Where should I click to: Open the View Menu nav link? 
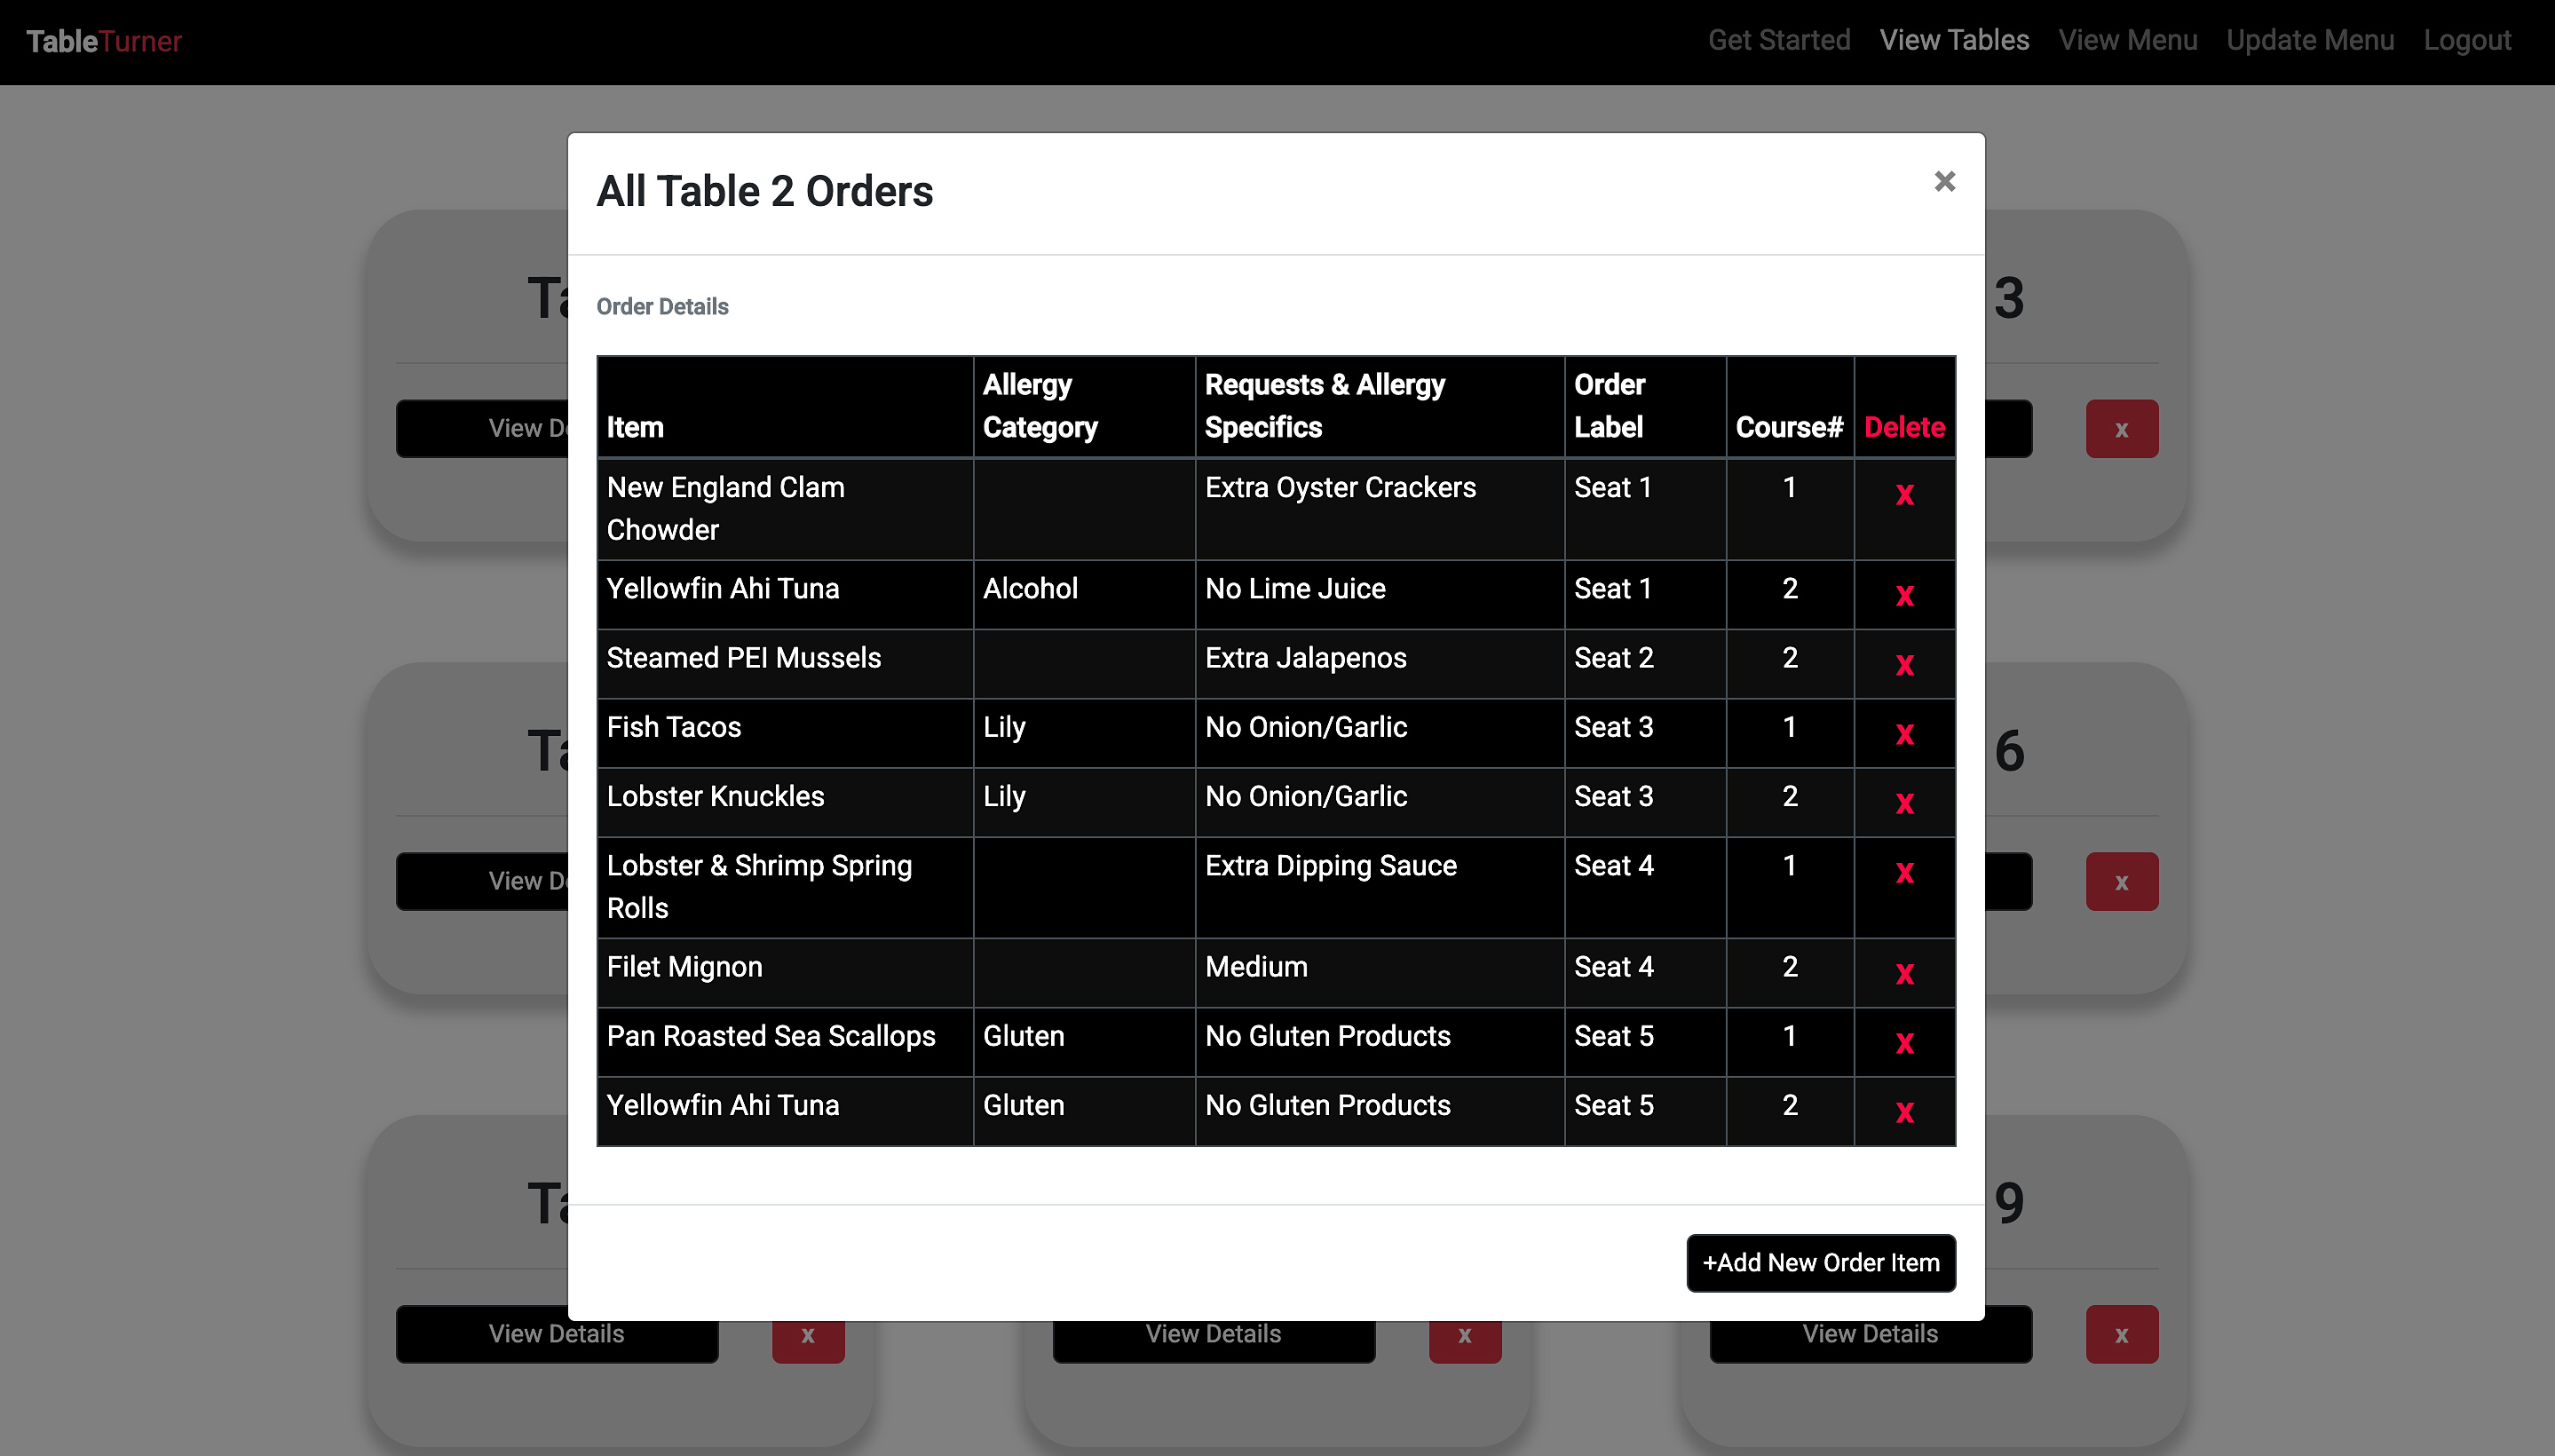point(2127,41)
